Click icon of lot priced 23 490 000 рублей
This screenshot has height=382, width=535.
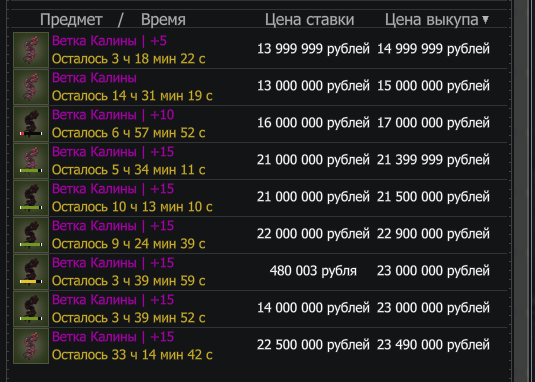pyautogui.click(x=31, y=346)
